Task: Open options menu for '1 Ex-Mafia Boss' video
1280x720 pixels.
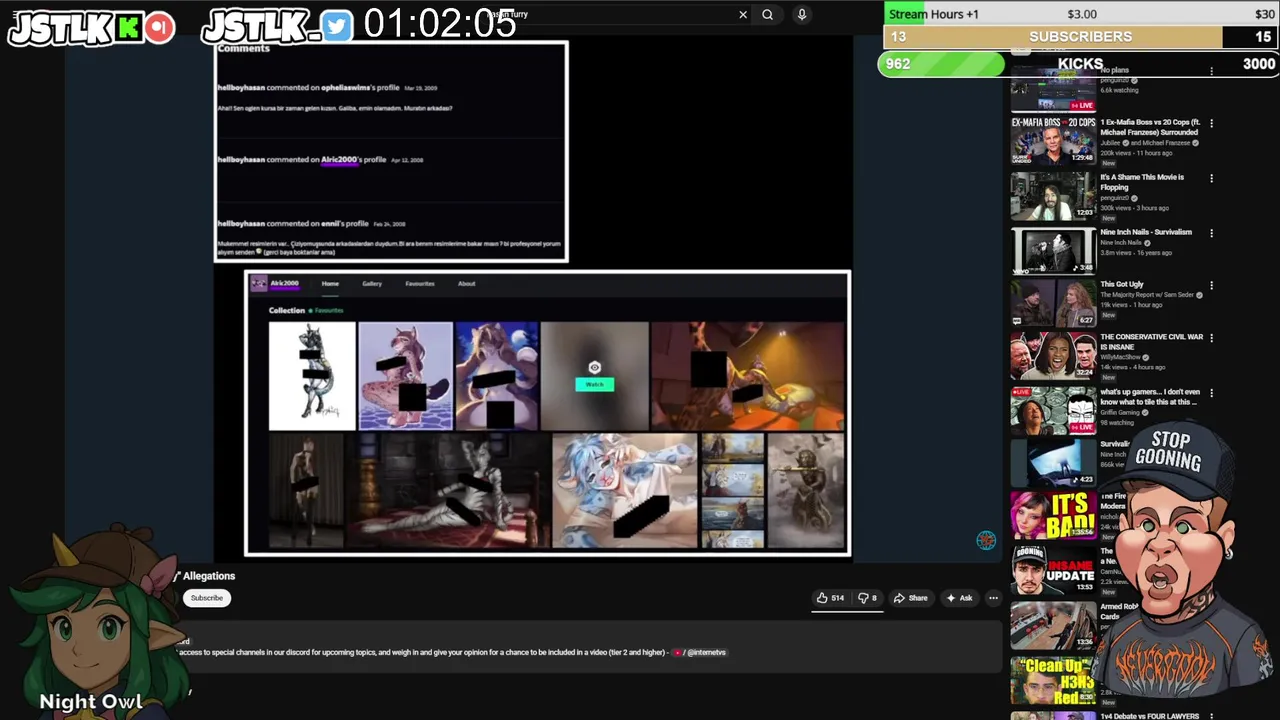Action: coord(1211,124)
